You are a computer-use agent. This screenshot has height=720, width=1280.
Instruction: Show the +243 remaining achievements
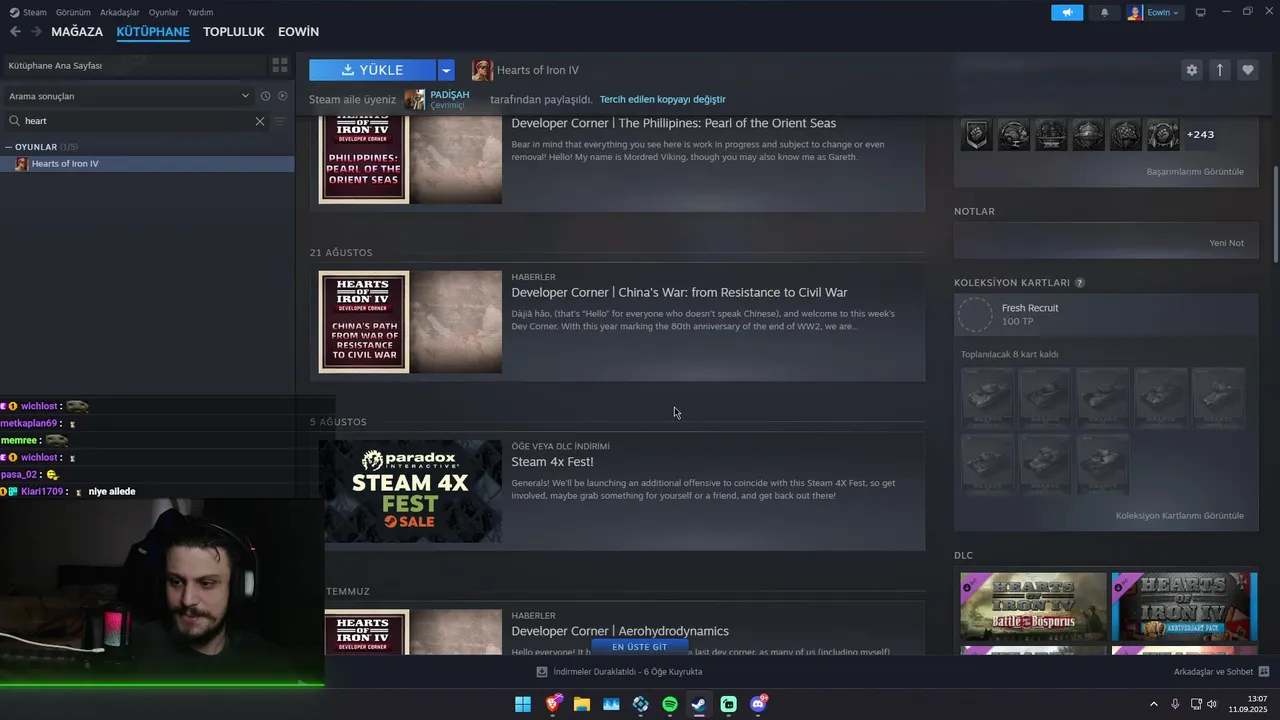(x=1200, y=135)
